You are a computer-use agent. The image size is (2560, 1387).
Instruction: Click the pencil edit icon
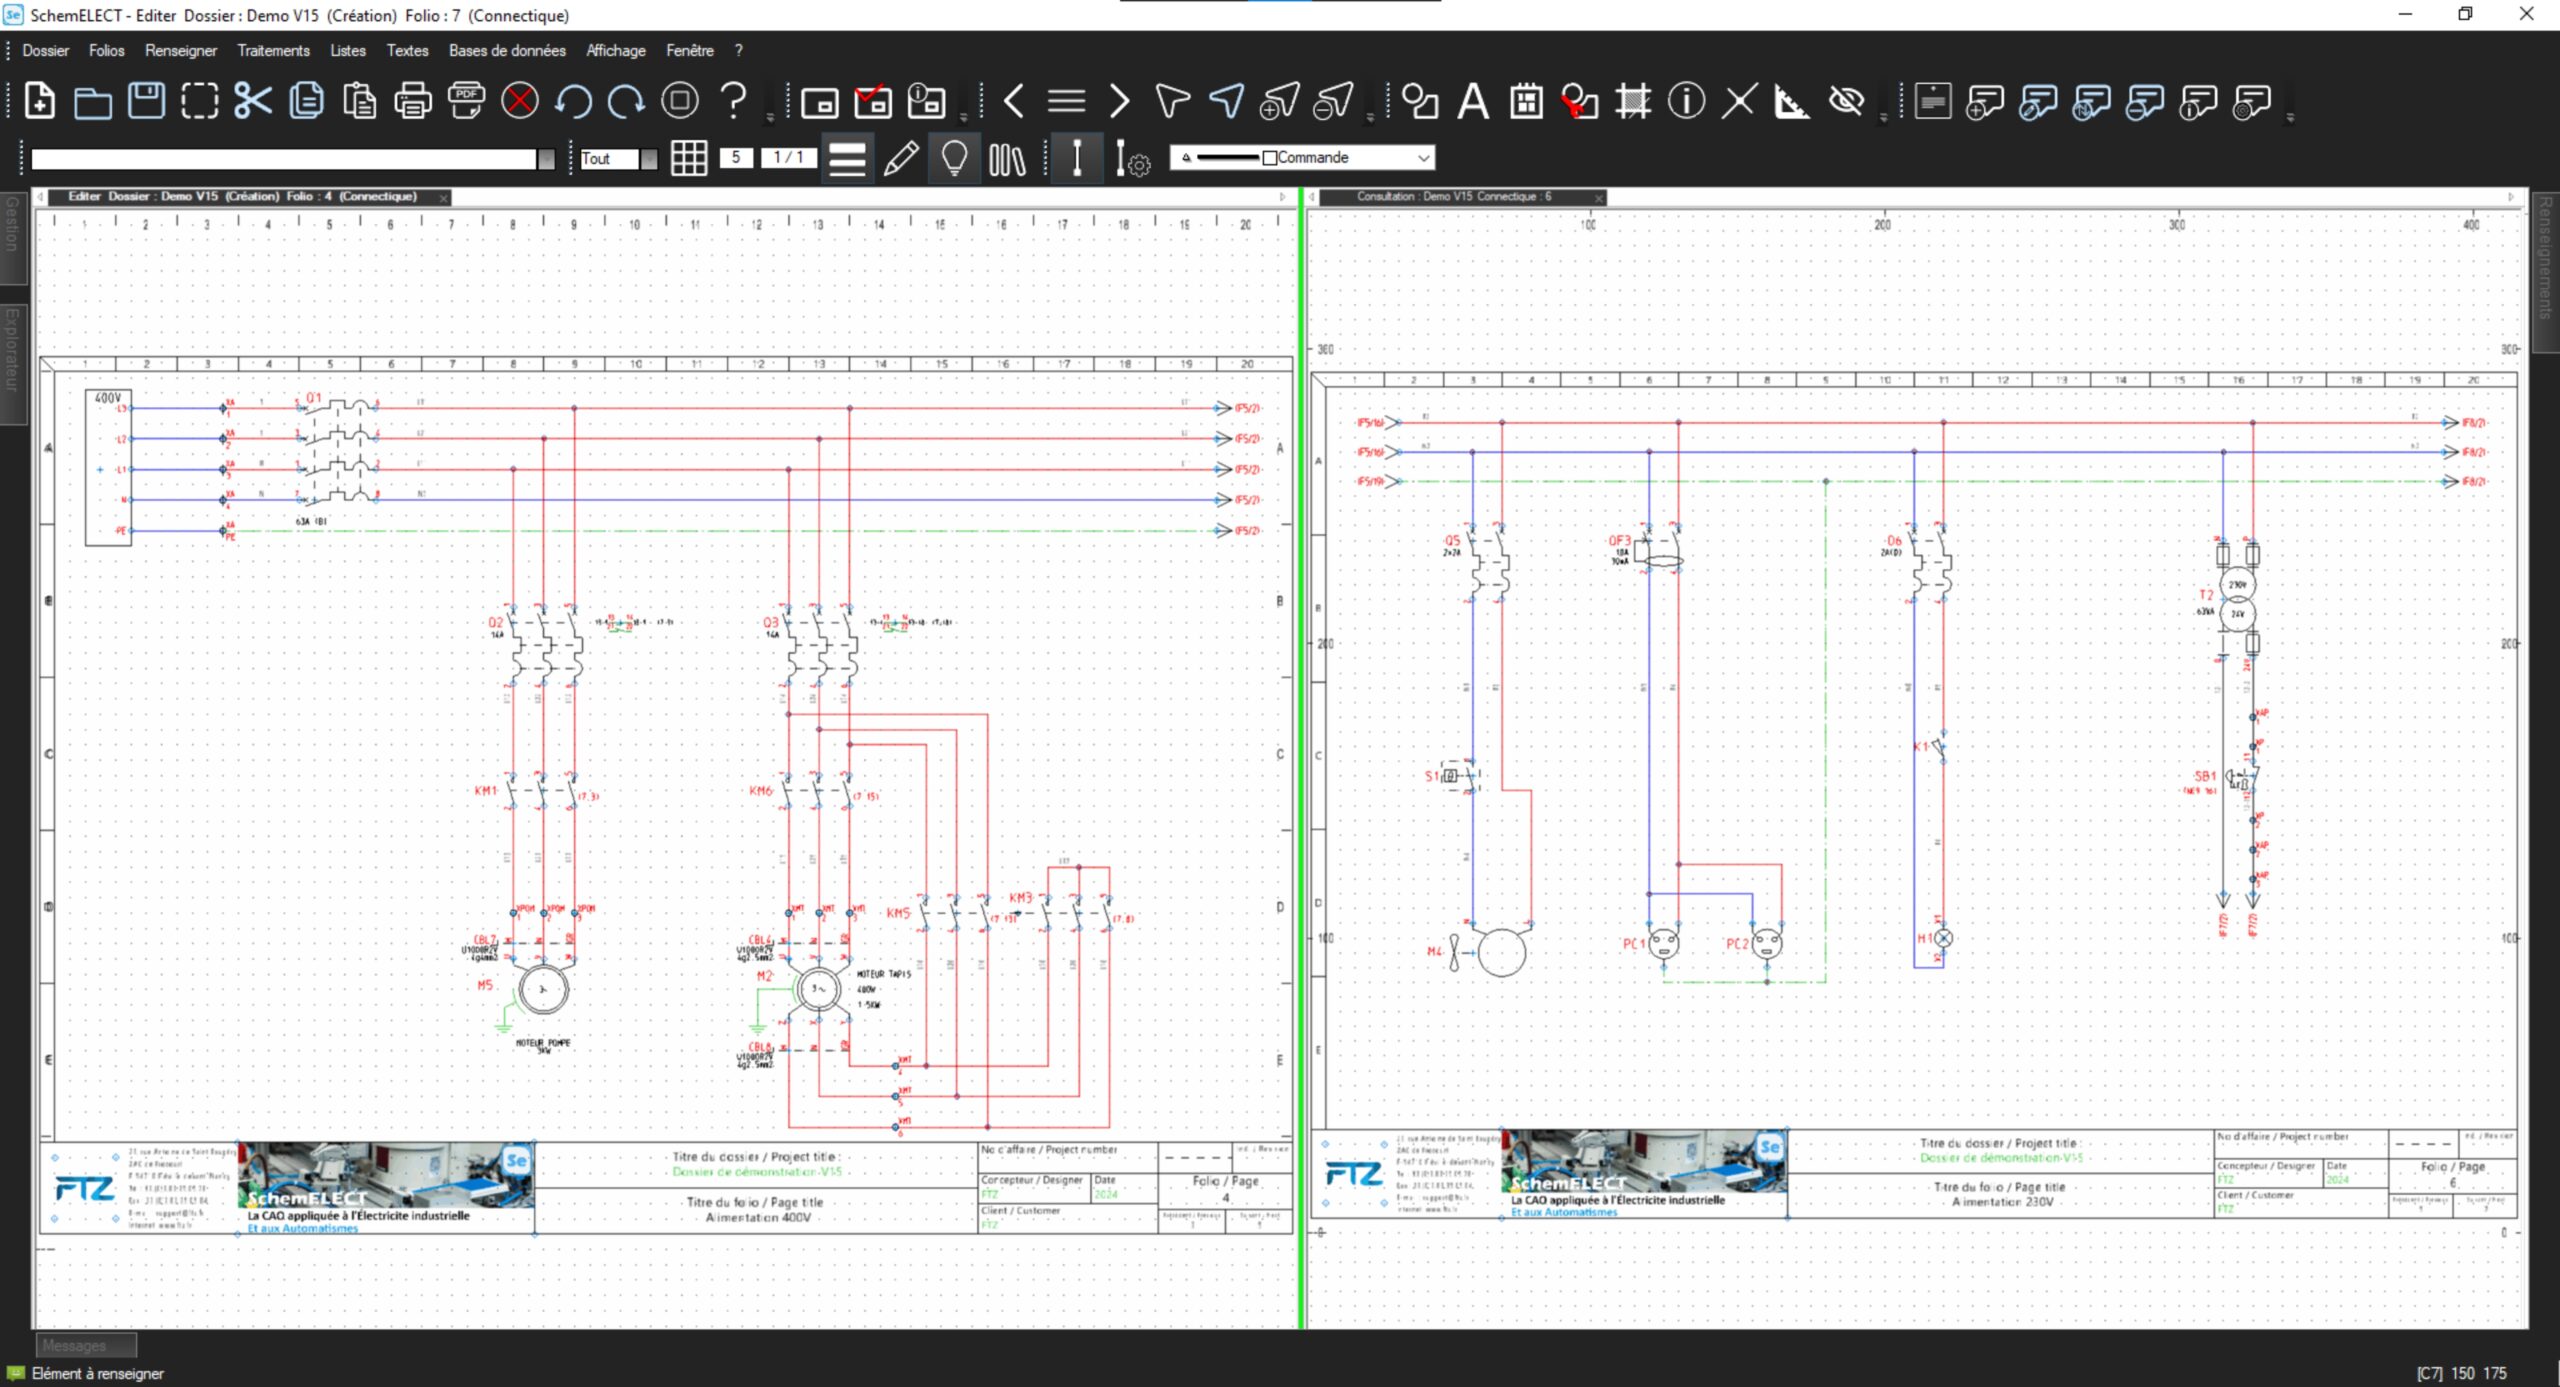pos(901,158)
